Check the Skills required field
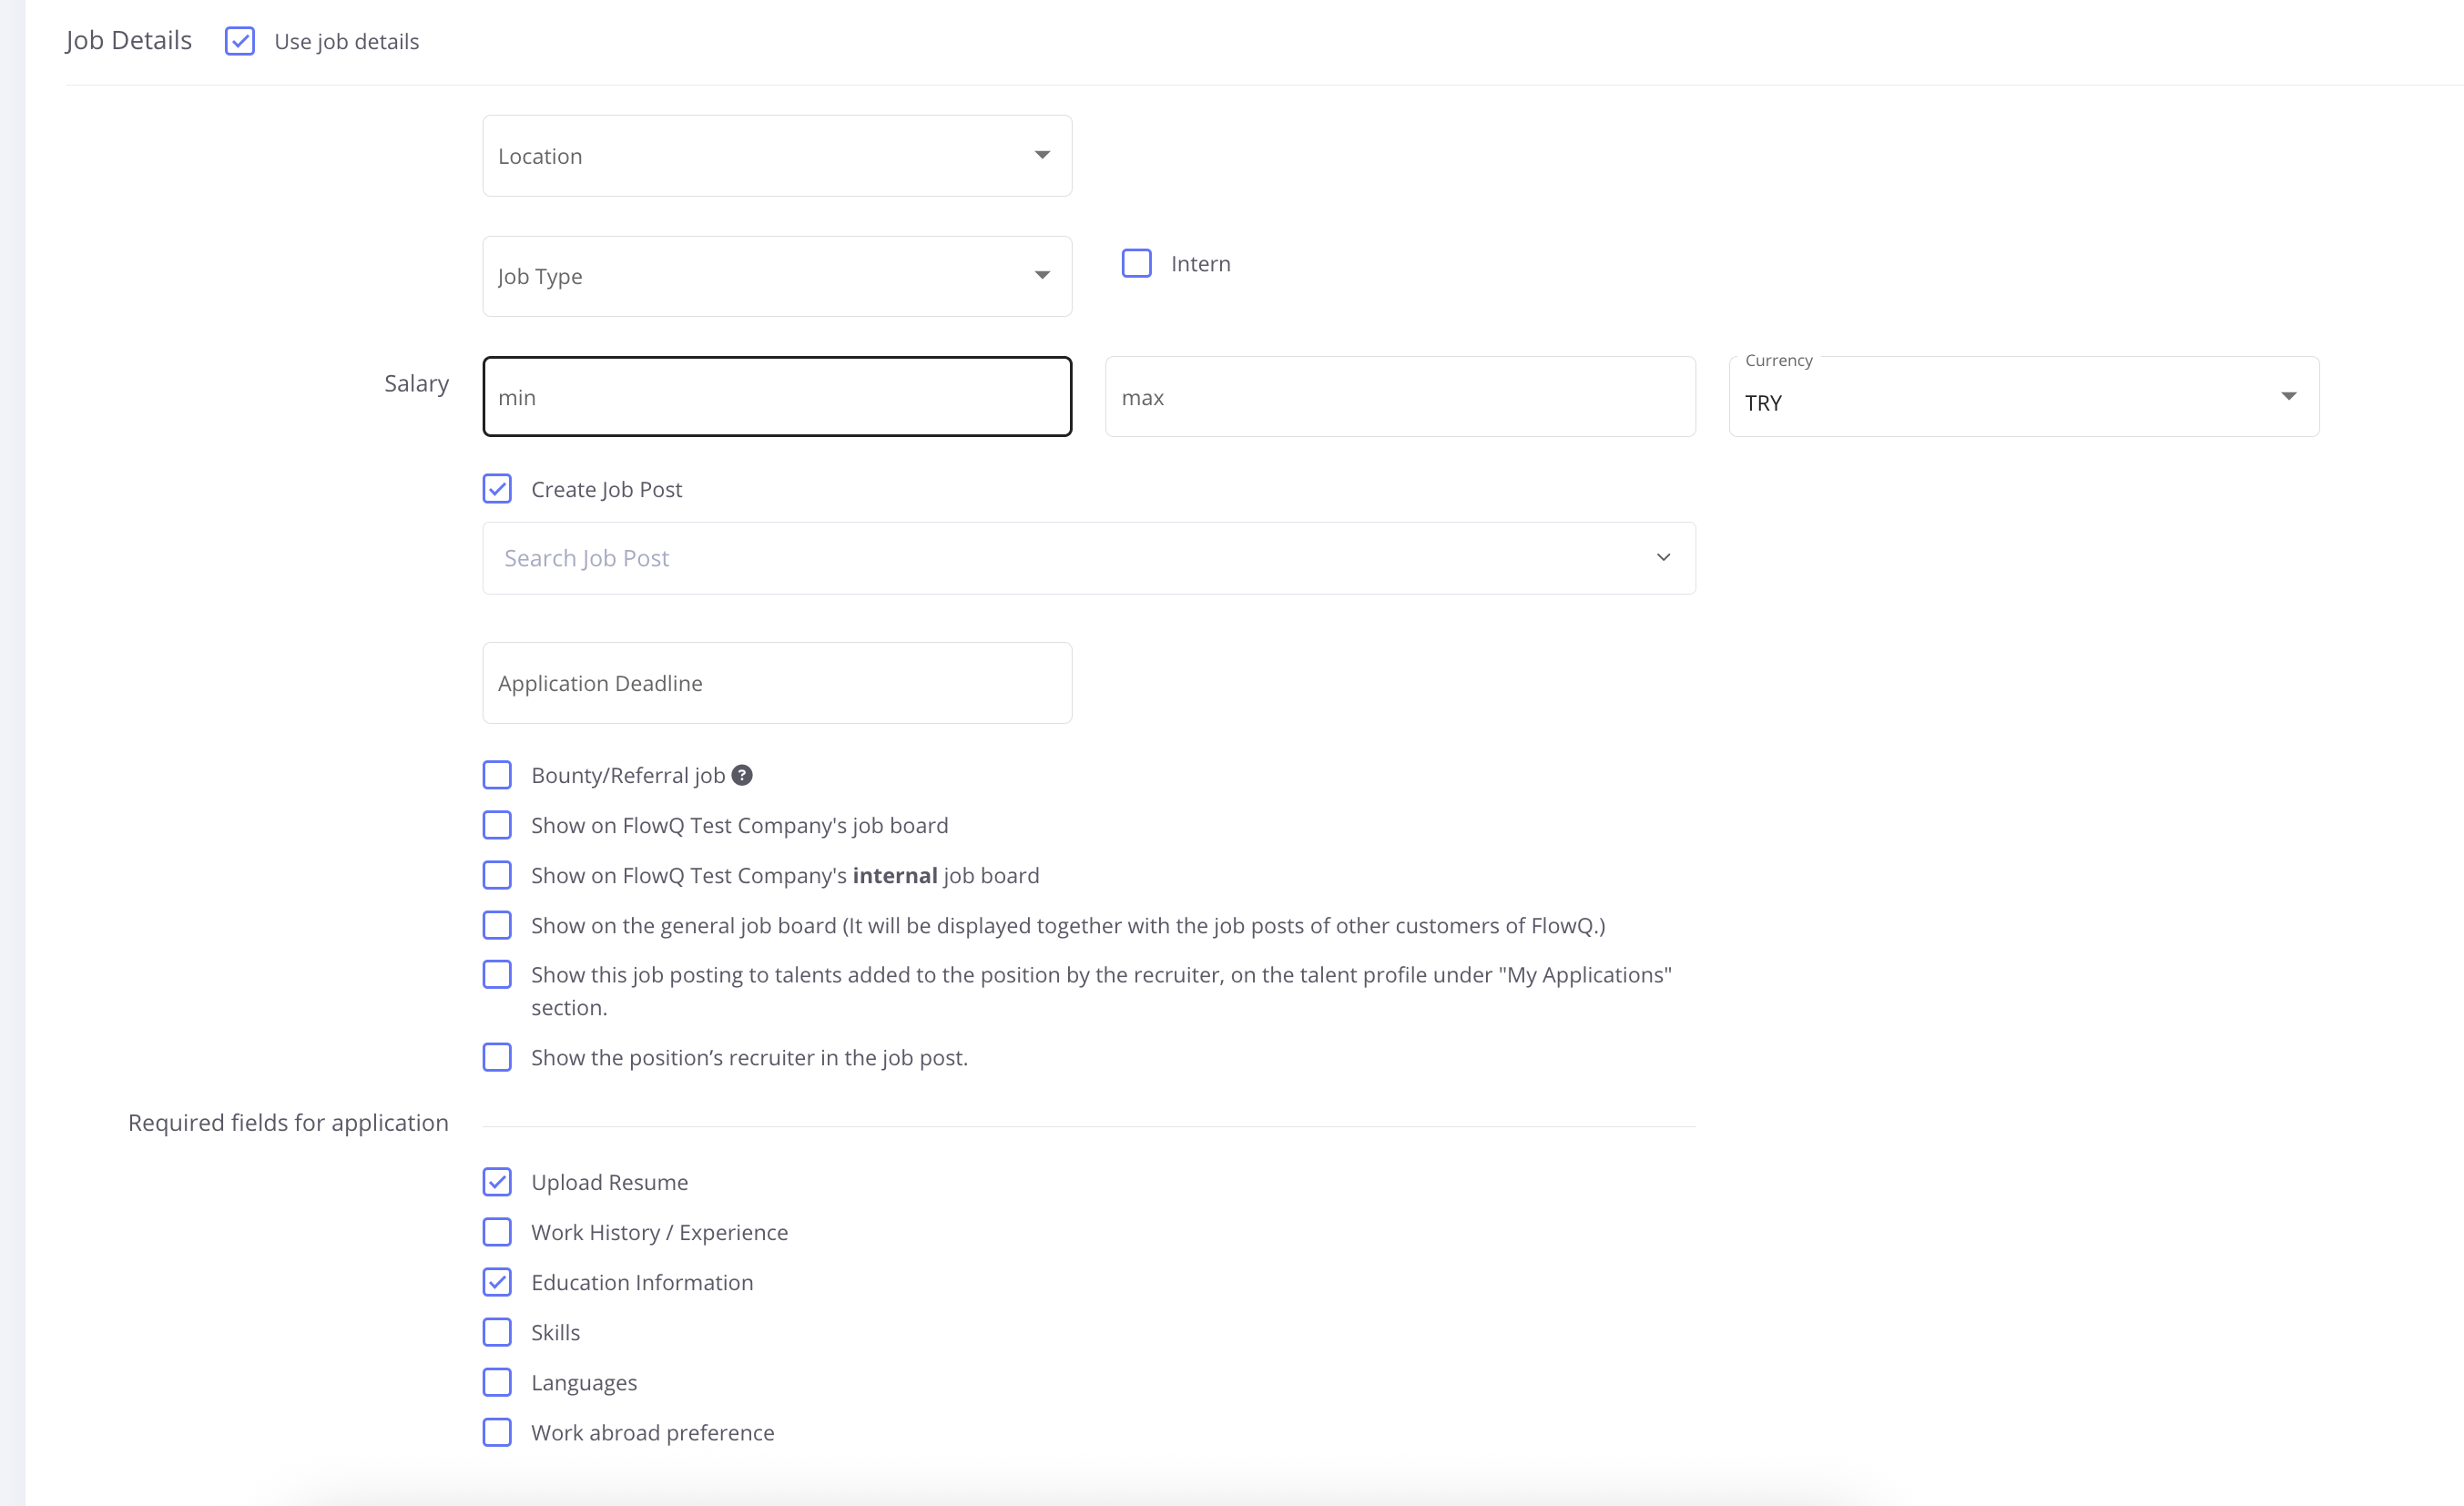The image size is (2464, 1506). tap(497, 1332)
